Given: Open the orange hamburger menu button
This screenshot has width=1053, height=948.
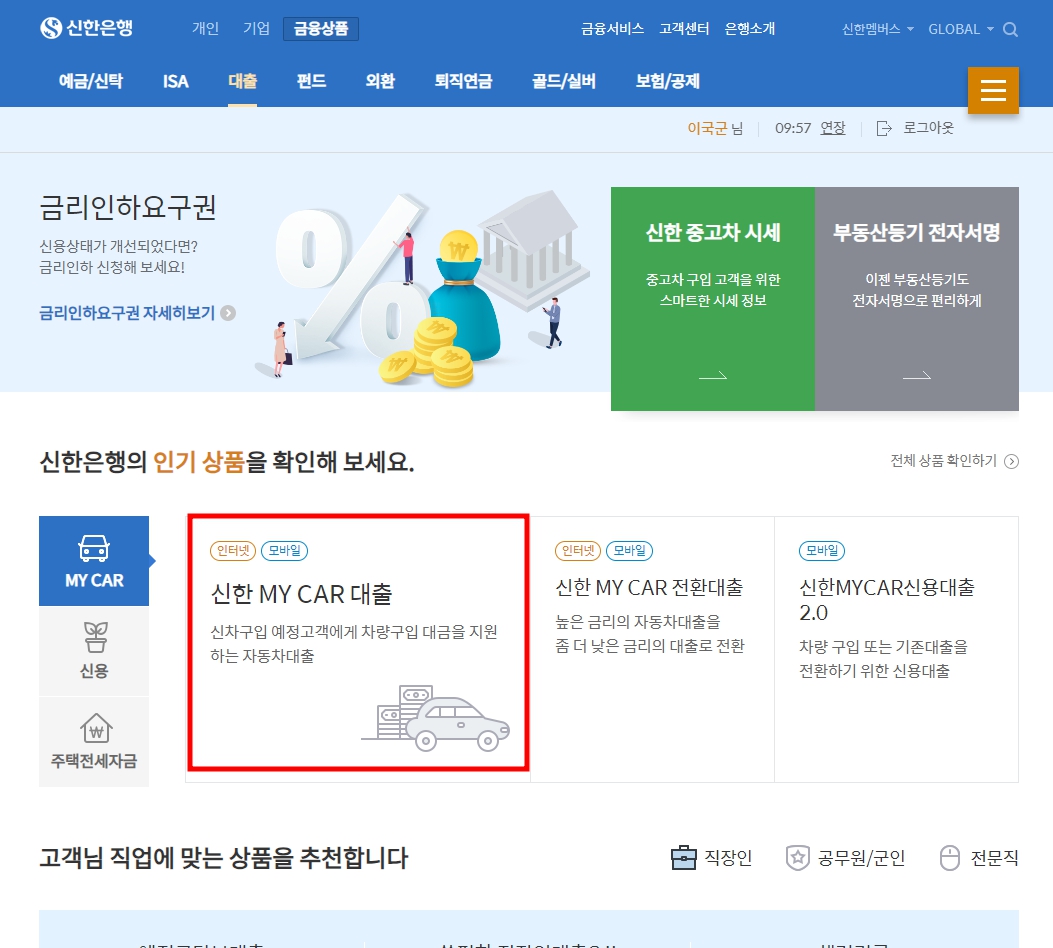Looking at the screenshot, I should coord(993,90).
